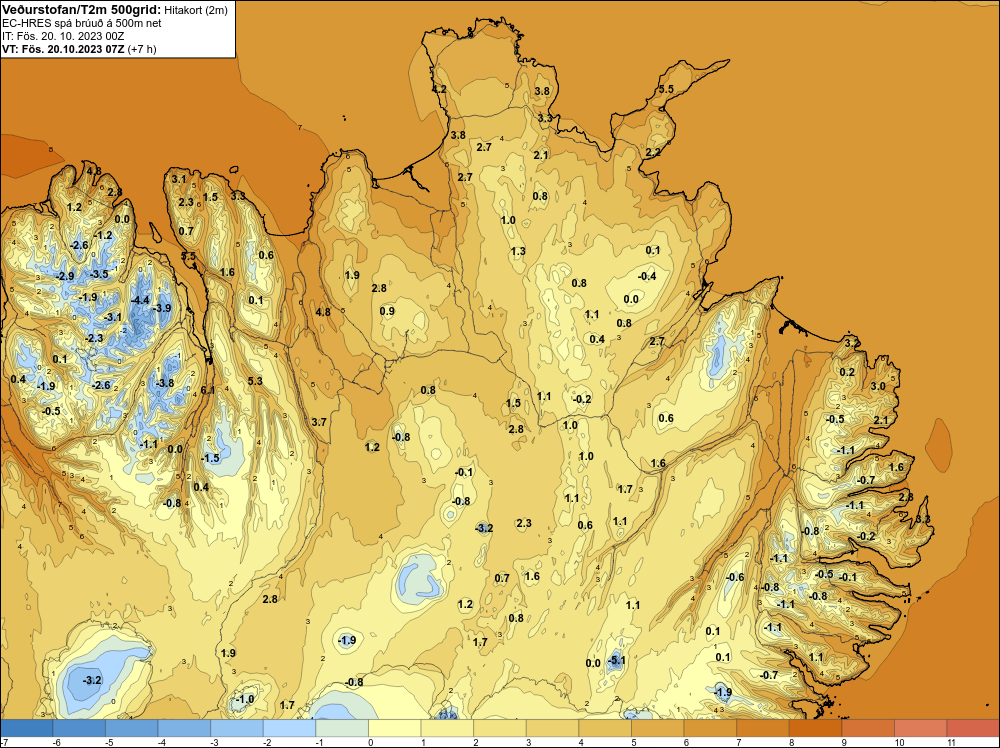Click the '2.2' temperature value
Image resolution: width=1000 pixels, height=748 pixels.
(x=653, y=152)
